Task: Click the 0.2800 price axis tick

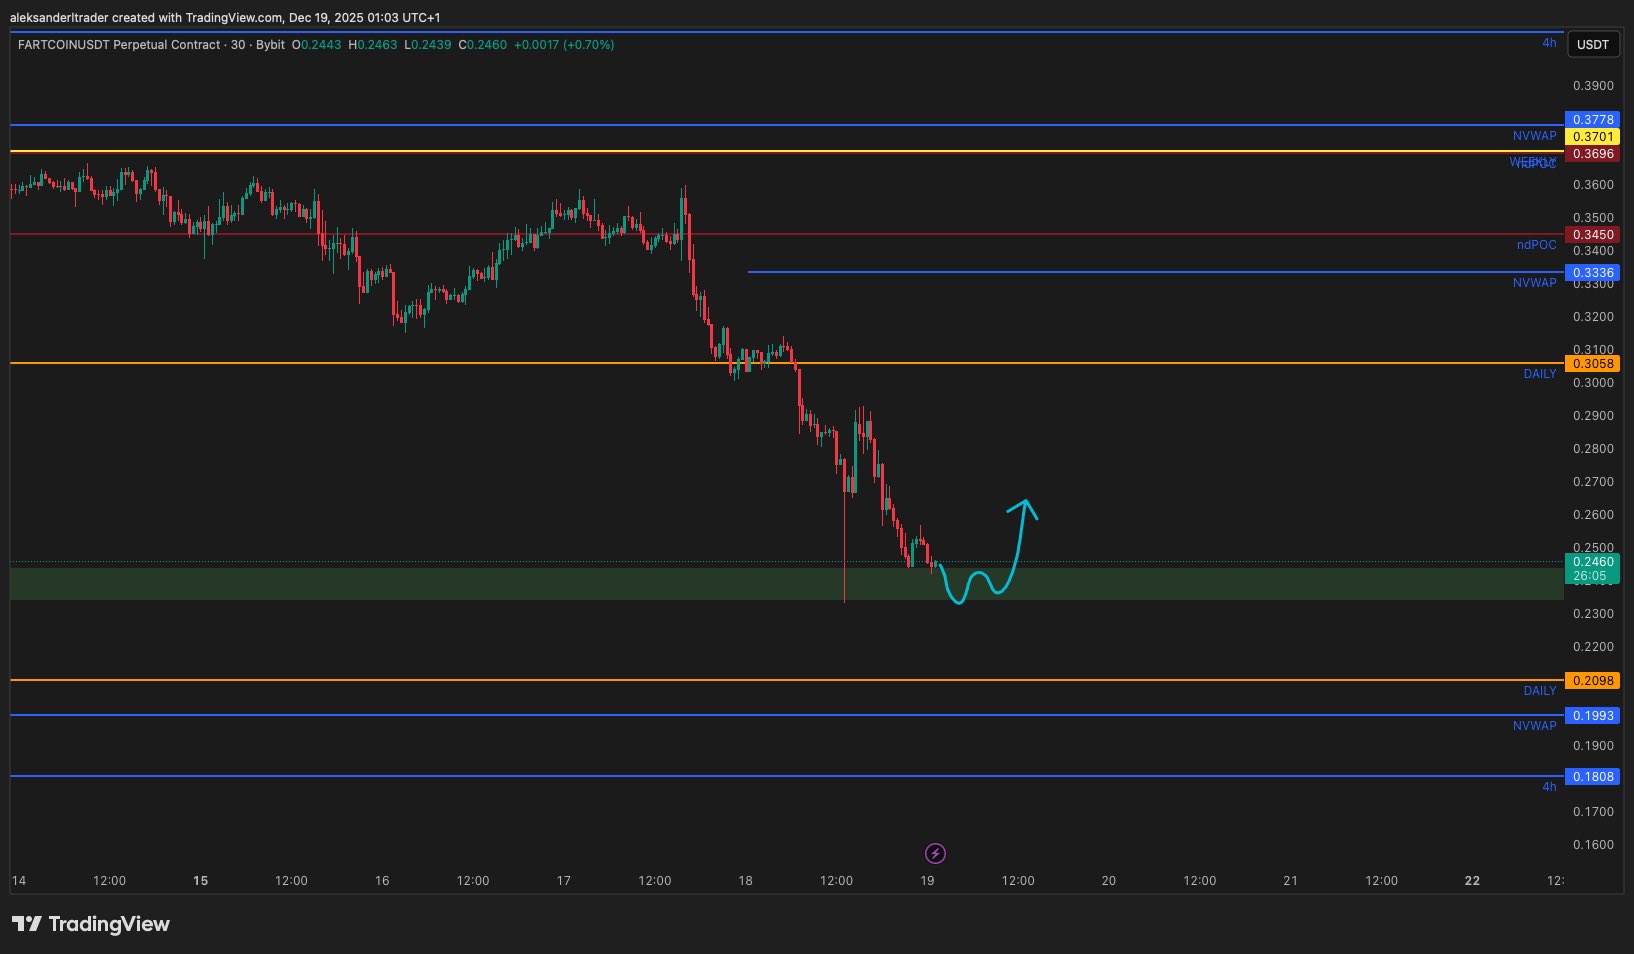Action: click(1593, 449)
